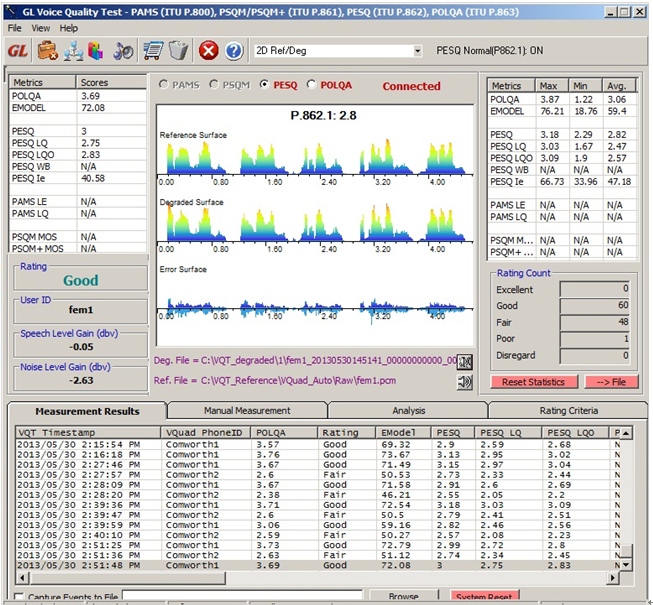Image resolution: width=653 pixels, height=605 pixels.
Task: Click the GL logo toolbar icon
Action: 18,51
